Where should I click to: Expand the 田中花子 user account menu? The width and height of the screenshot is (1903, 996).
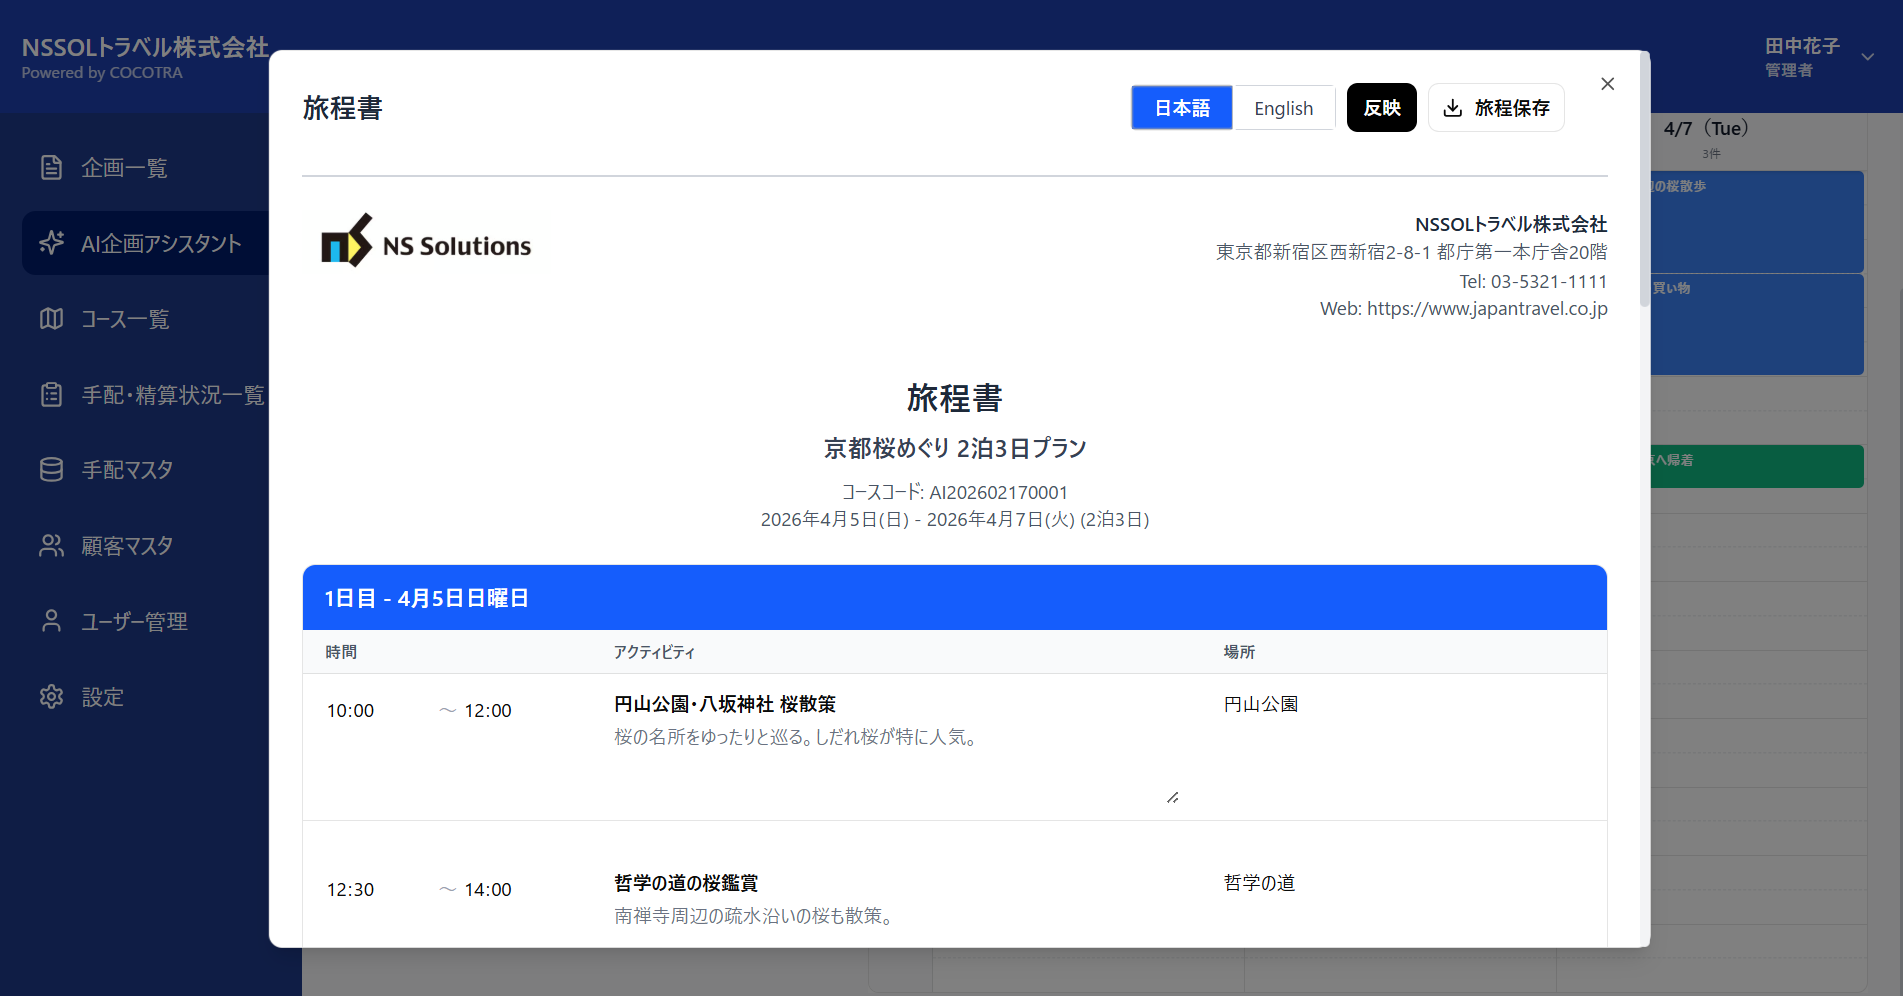click(1868, 57)
